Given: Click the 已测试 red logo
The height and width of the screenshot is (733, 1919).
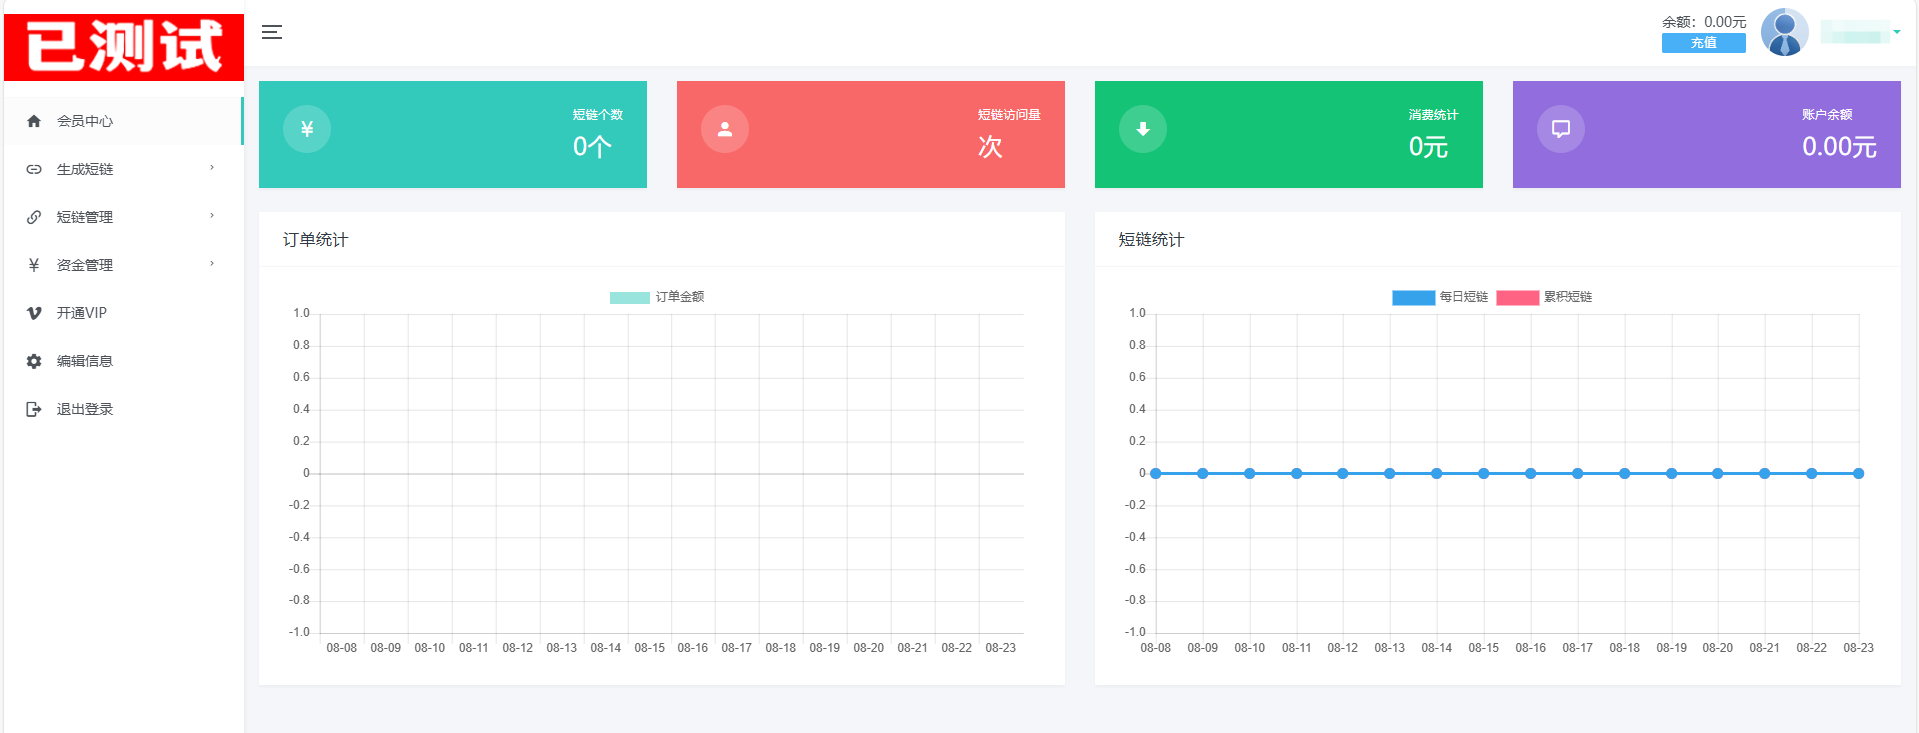Looking at the screenshot, I should (124, 47).
